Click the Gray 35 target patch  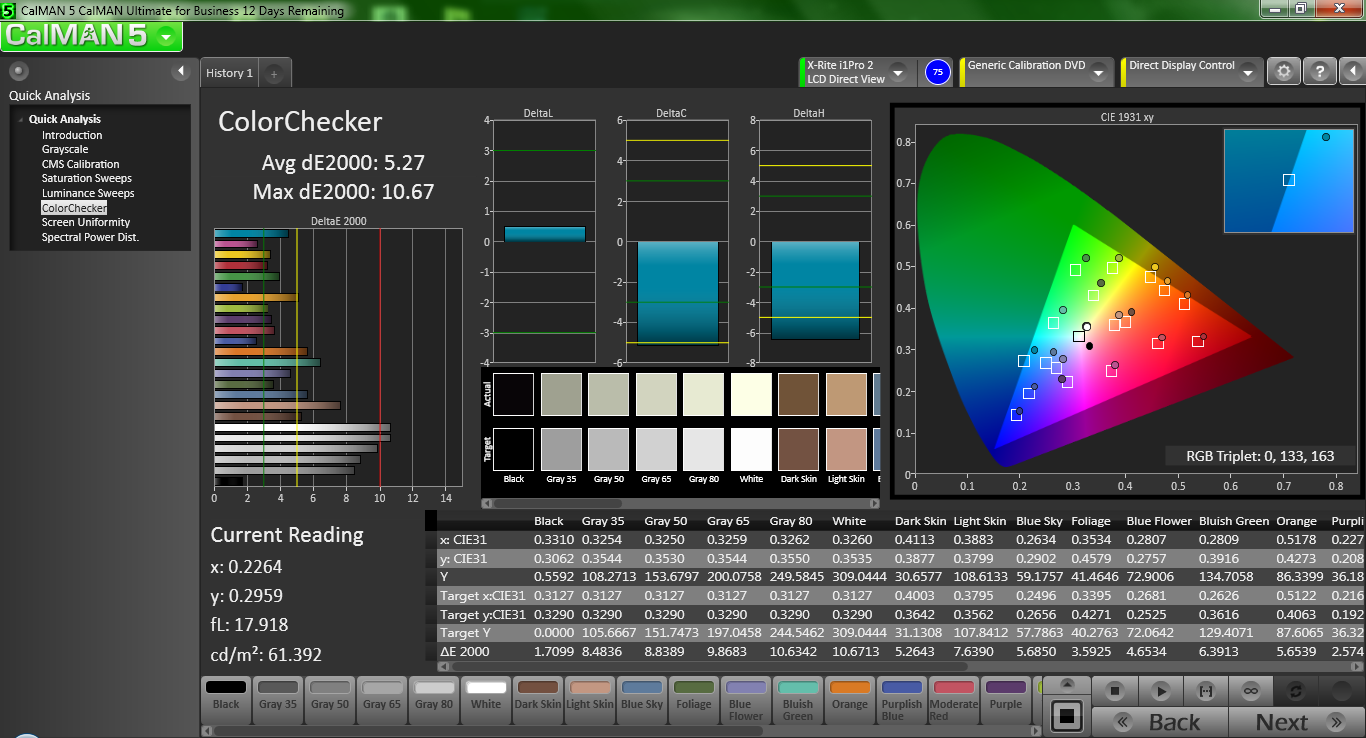[562, 449]
